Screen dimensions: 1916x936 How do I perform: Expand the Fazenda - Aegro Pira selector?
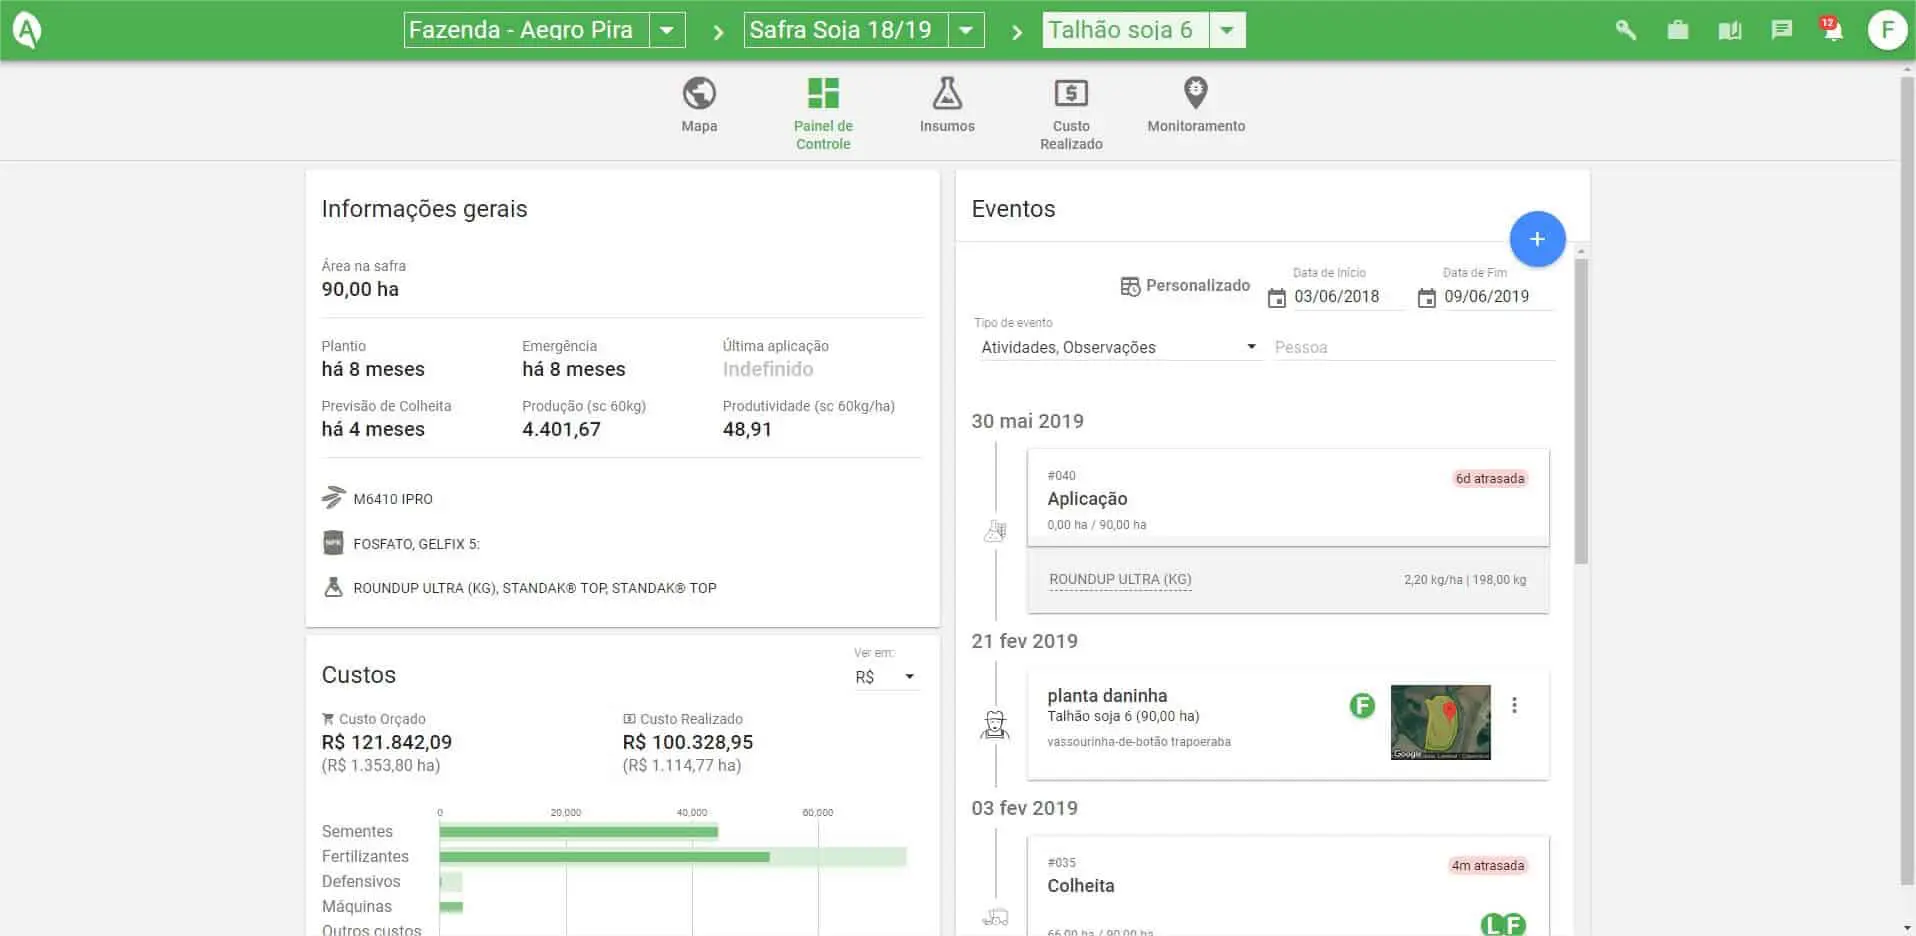pos(667,29)
